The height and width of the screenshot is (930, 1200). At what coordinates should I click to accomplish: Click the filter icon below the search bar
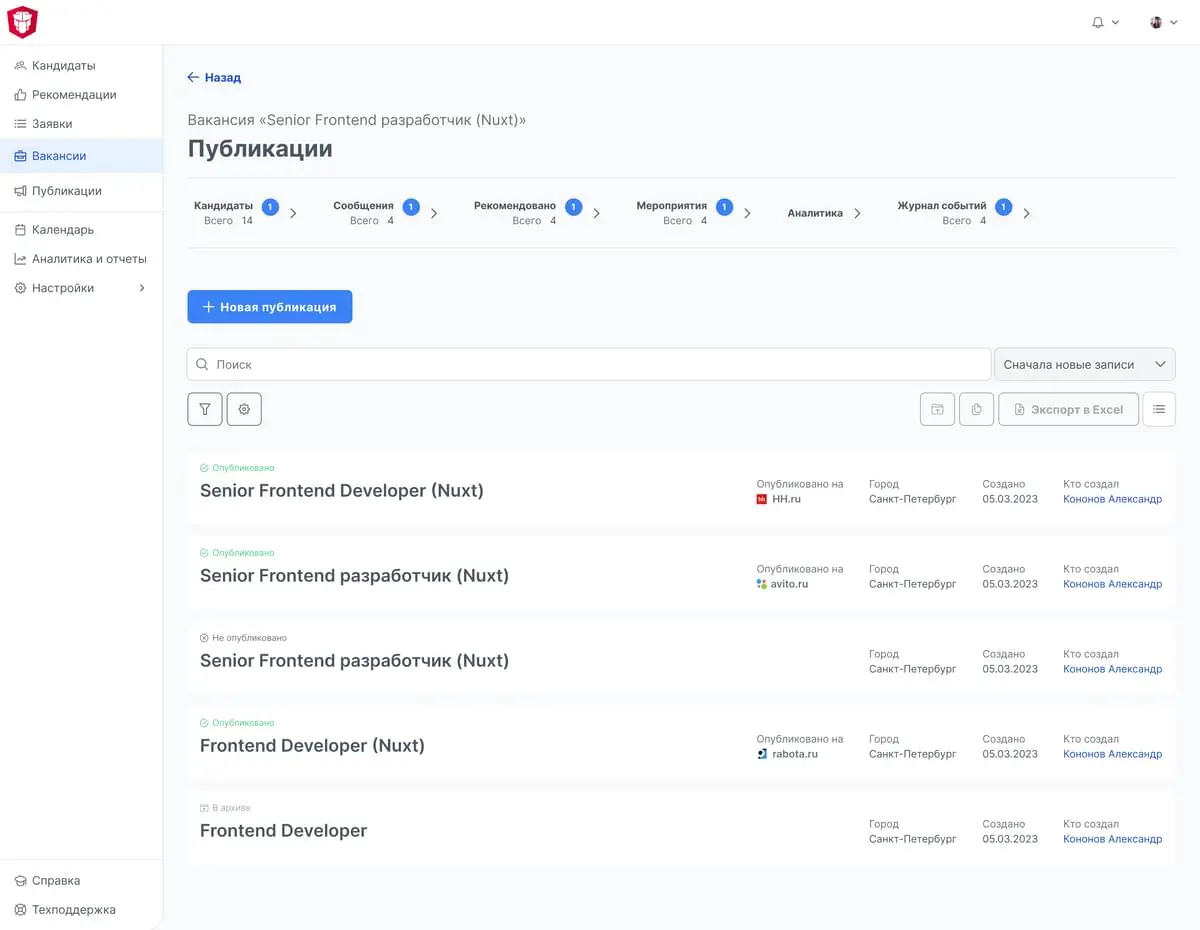pyautogui.click(x=204, y=409)
